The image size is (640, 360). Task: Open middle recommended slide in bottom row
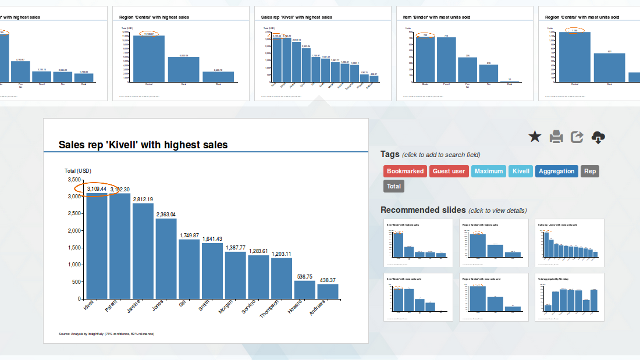coord(493,297)
